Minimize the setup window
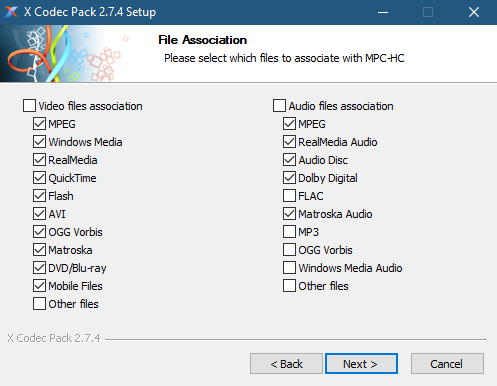The height and width of the screenshot is (386, 497). (x=383, y=12)
